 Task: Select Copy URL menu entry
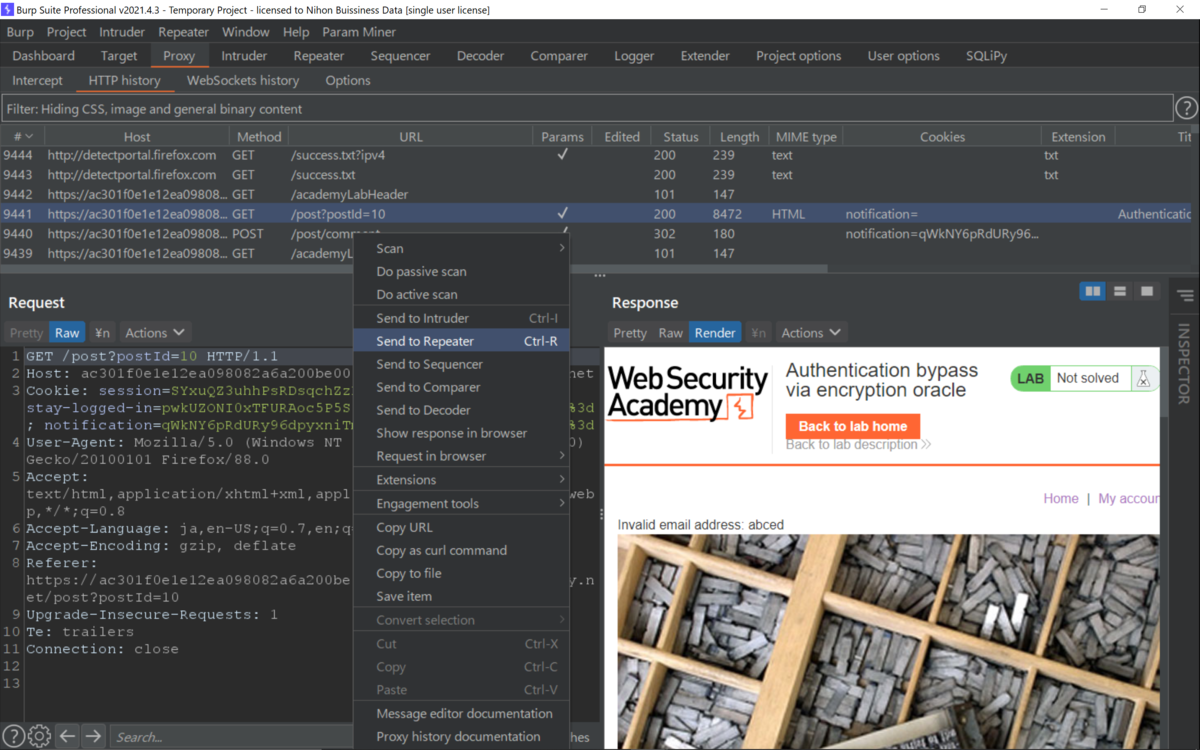(x=461, y=527)
